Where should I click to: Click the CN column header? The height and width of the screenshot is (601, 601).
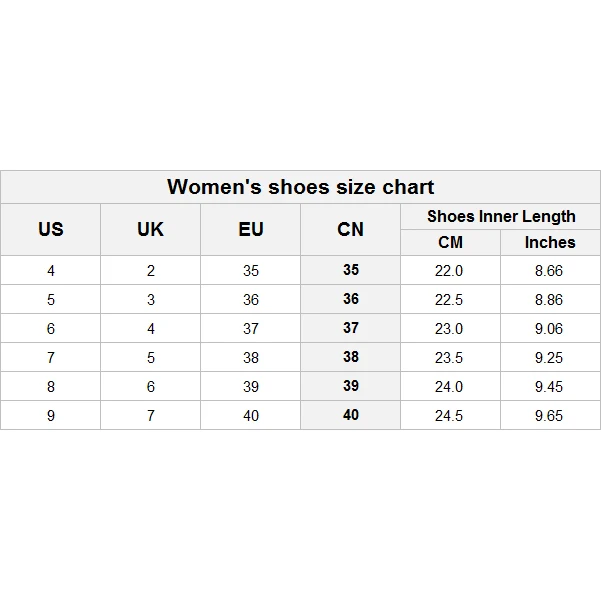point(350,229)
